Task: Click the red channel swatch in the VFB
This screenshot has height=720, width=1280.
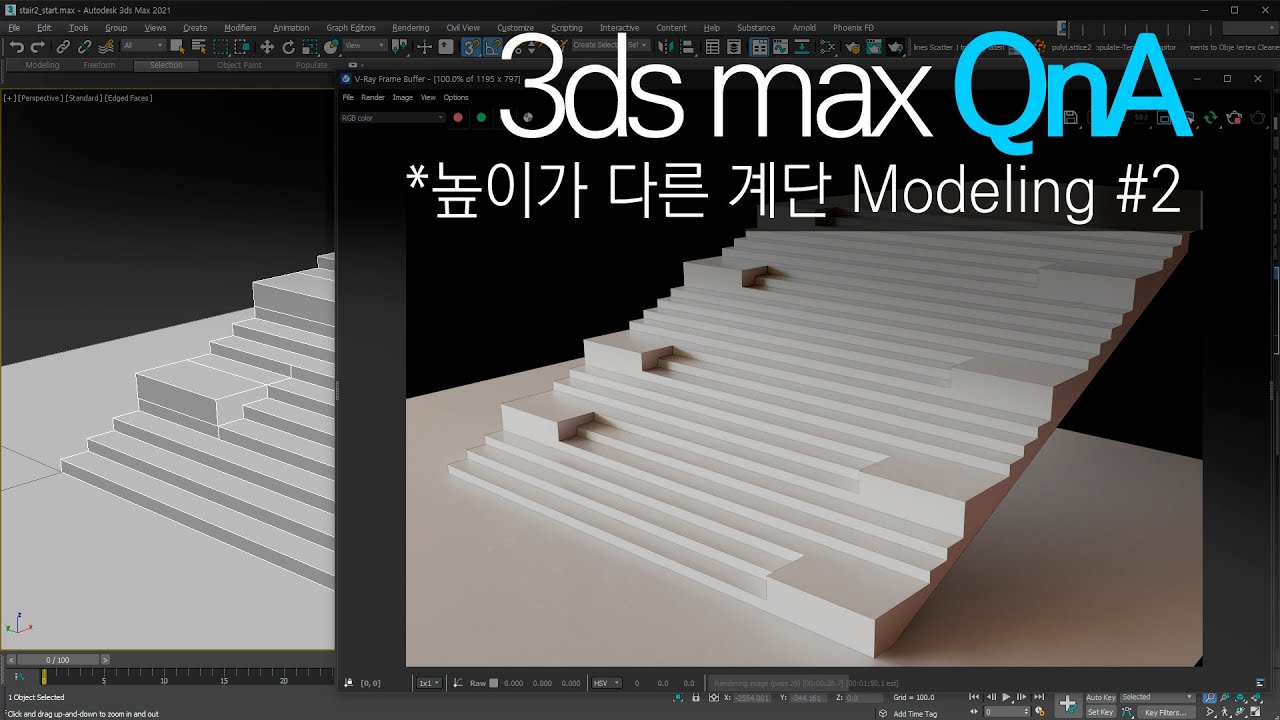Action: pyautogui.click(x=458, y=117)
